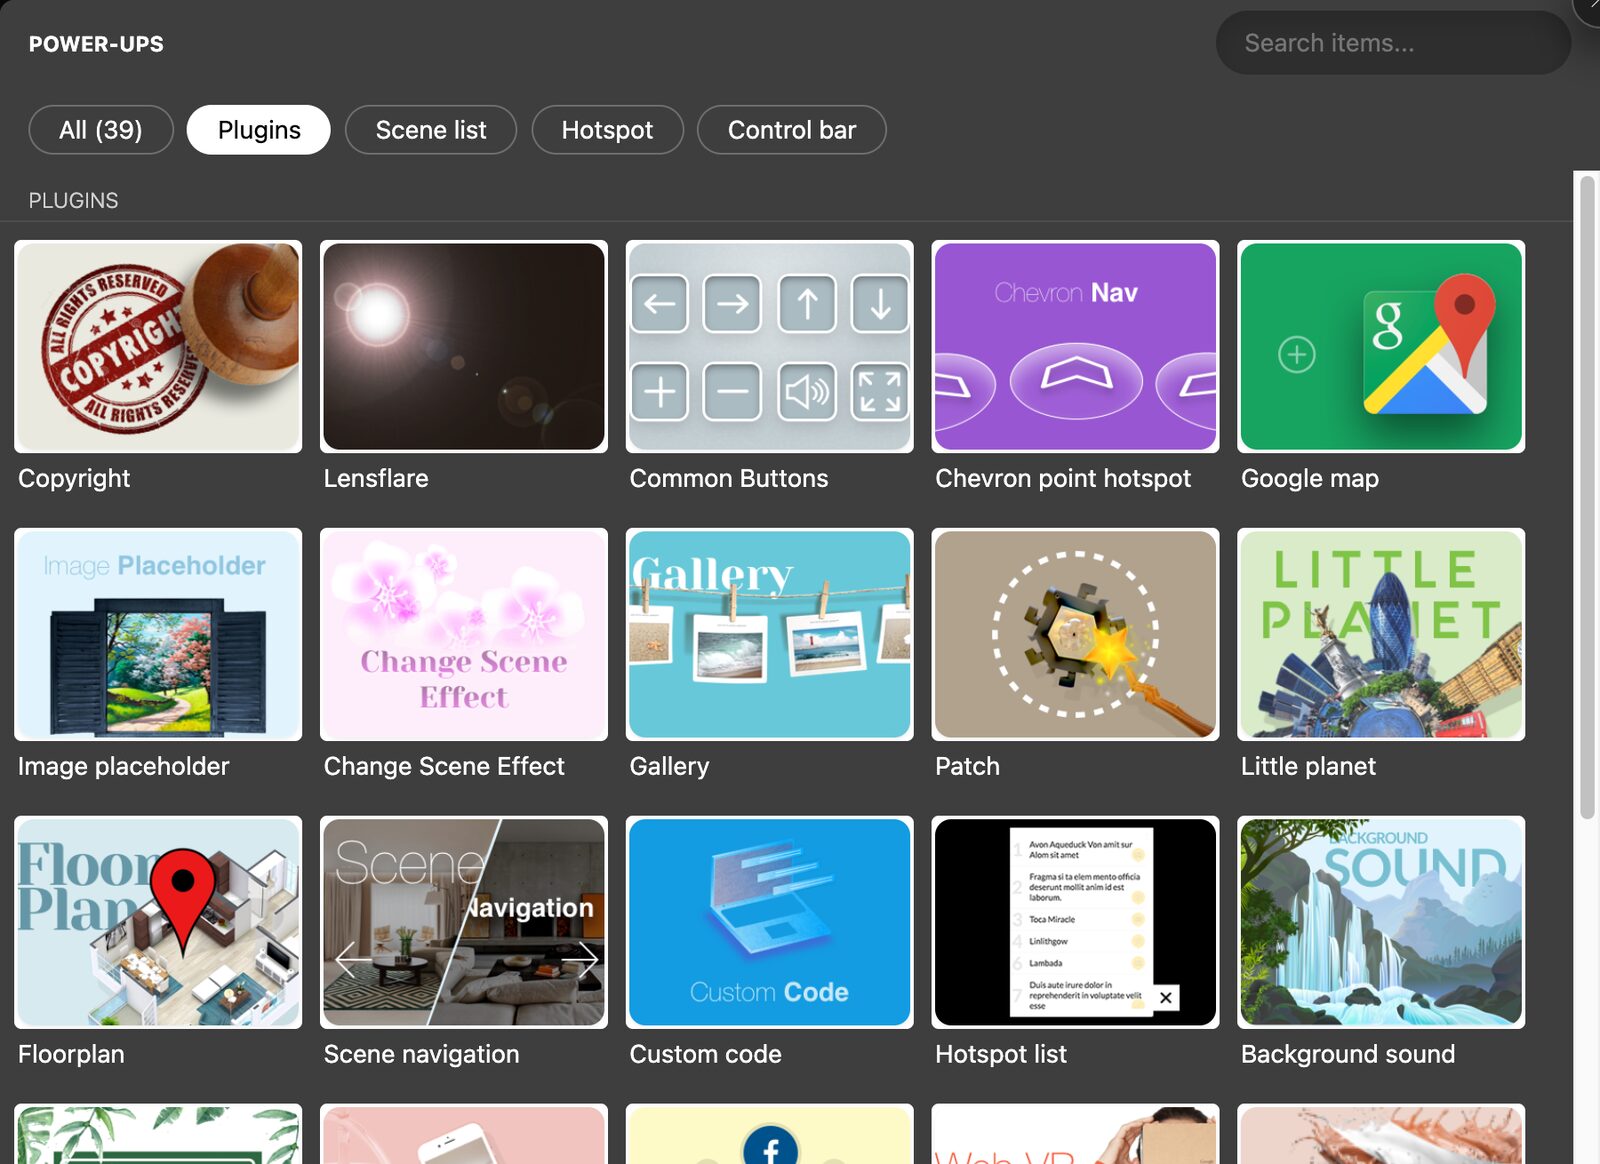Show all 39 power-ups
Viewport: 1600px width, 1164px height.
(101, 130)
